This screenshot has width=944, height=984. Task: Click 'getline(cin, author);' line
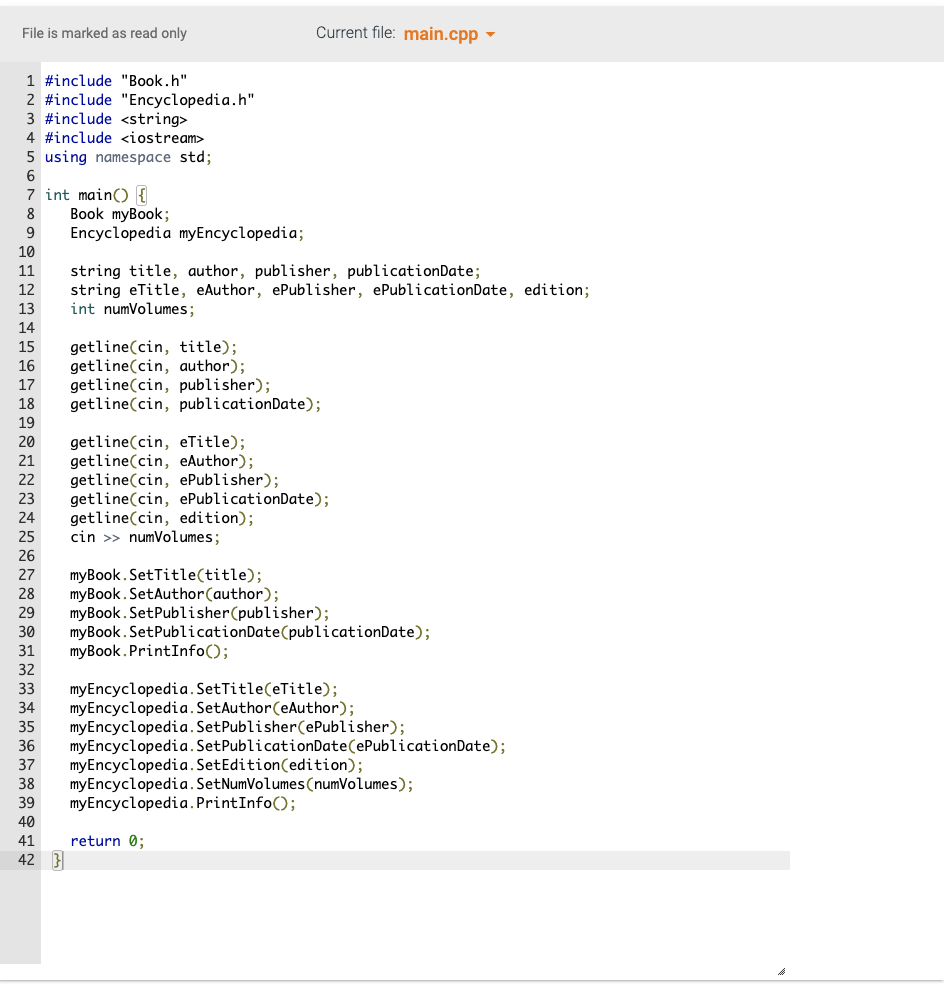158,366
